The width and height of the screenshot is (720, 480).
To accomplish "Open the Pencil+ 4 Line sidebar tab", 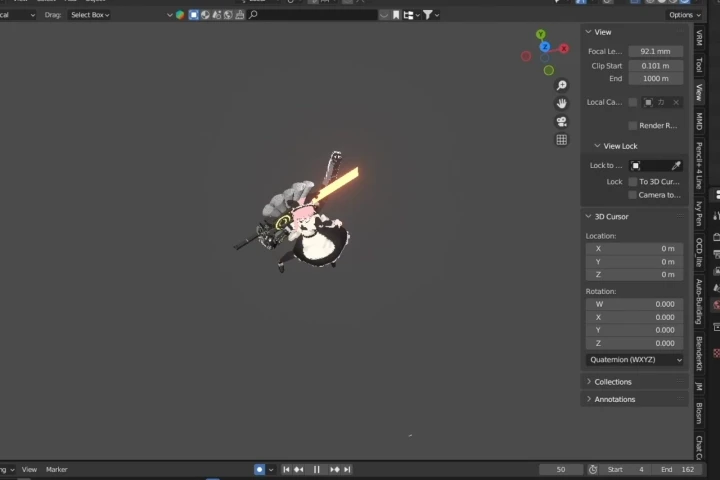I will click(x=699, y=165).
